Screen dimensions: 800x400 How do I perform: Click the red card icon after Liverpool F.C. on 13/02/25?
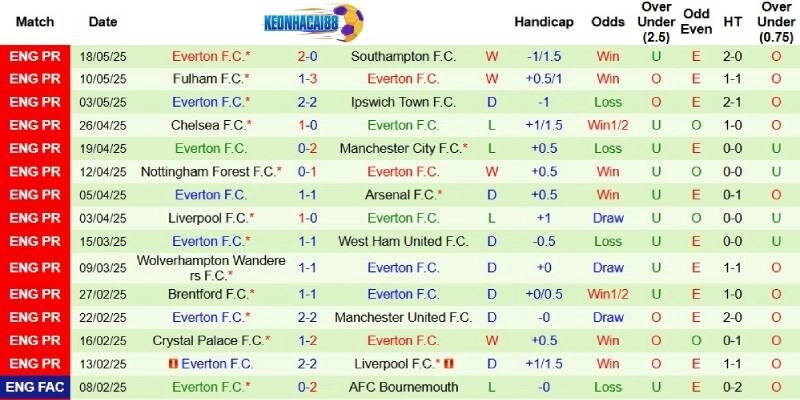click(448, 363)
